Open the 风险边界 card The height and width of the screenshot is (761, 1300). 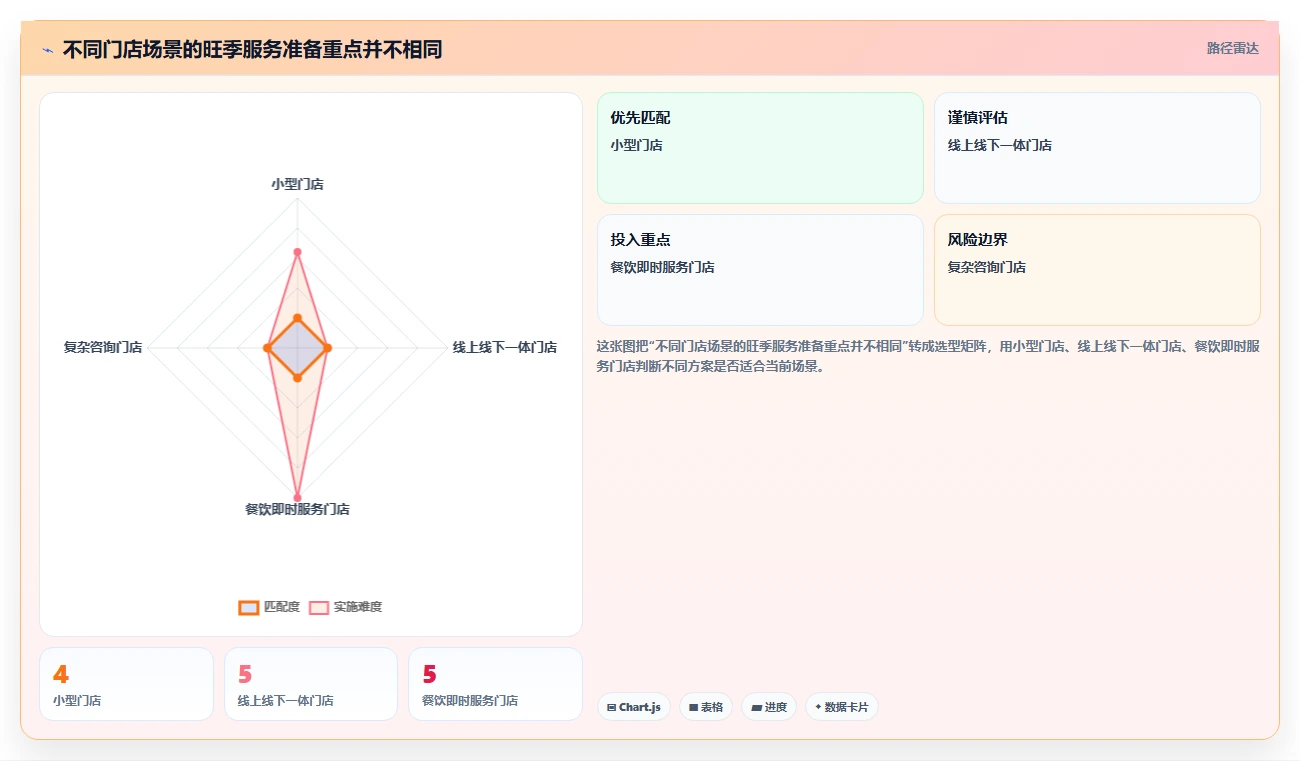pyautogui.click(x=1097, y=270)
